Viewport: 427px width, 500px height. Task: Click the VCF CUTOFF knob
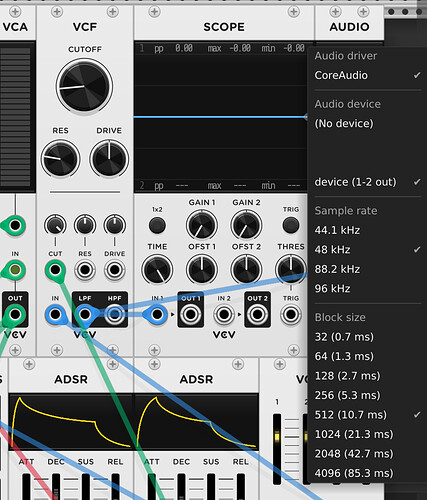pyautogui.click(x=84, y=86)
